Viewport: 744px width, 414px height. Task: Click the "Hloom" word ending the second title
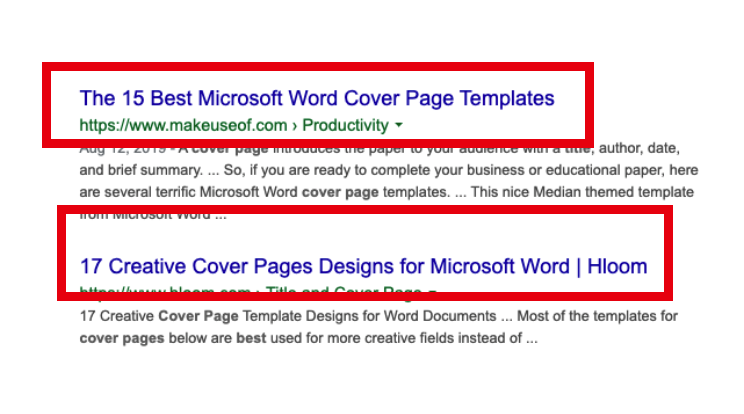pos(617,267)
